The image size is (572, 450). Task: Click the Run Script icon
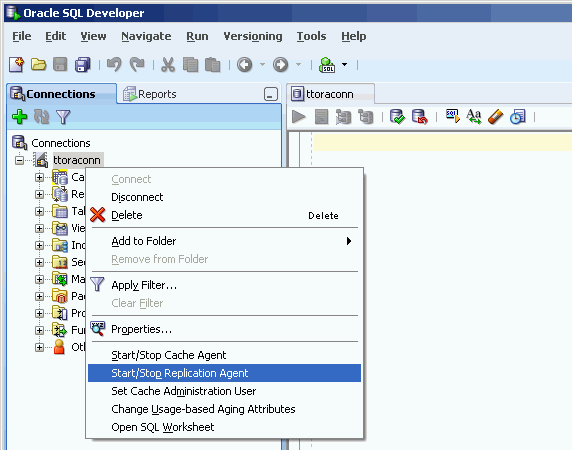(321, 117)
